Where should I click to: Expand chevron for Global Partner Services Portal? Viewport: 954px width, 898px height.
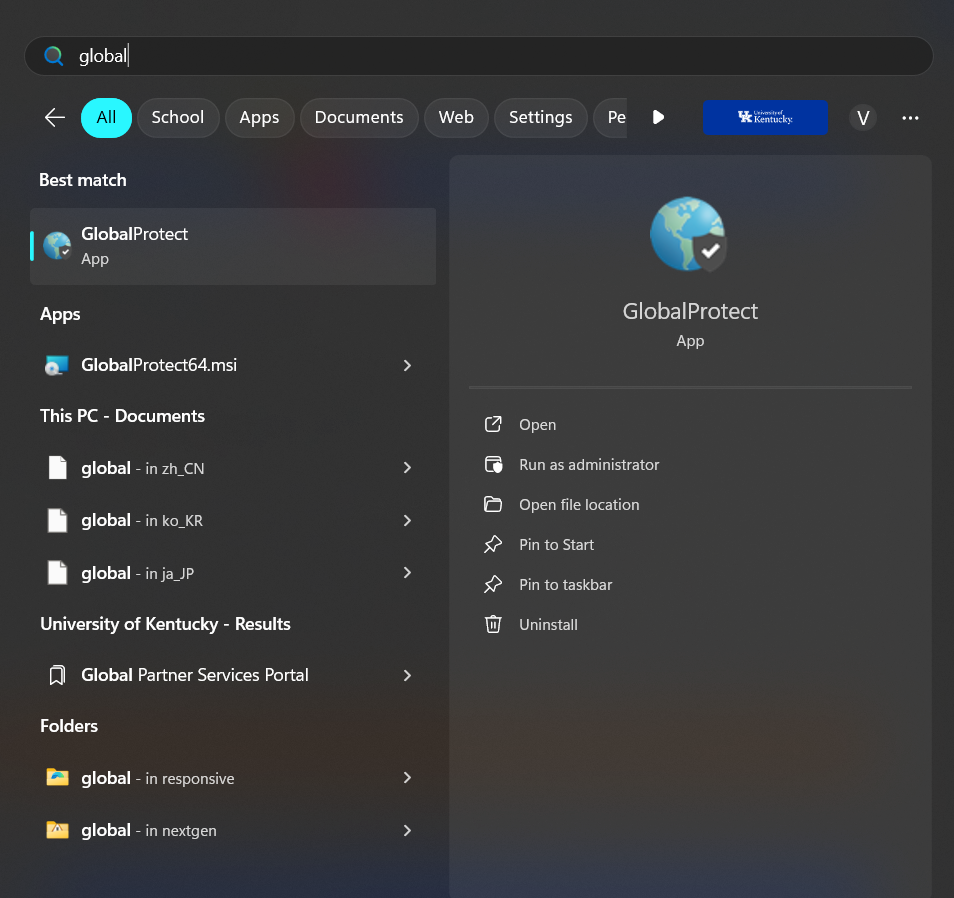coord(407,675)
